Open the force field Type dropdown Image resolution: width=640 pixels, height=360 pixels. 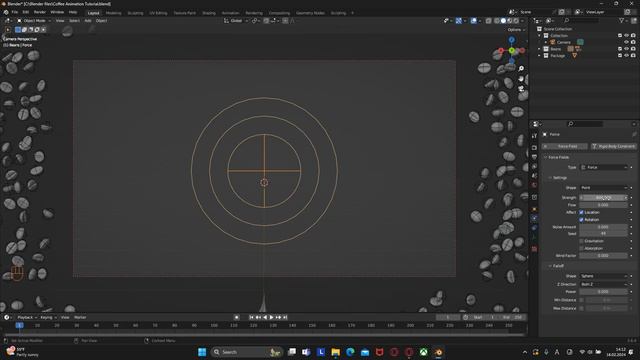pos(604,167)
